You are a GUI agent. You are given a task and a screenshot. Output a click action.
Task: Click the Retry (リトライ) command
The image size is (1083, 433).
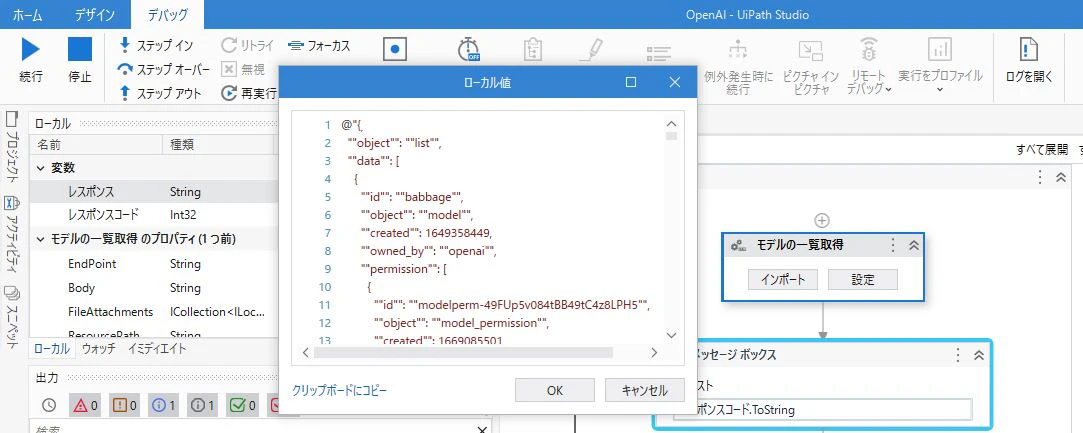tap(247, 46)
